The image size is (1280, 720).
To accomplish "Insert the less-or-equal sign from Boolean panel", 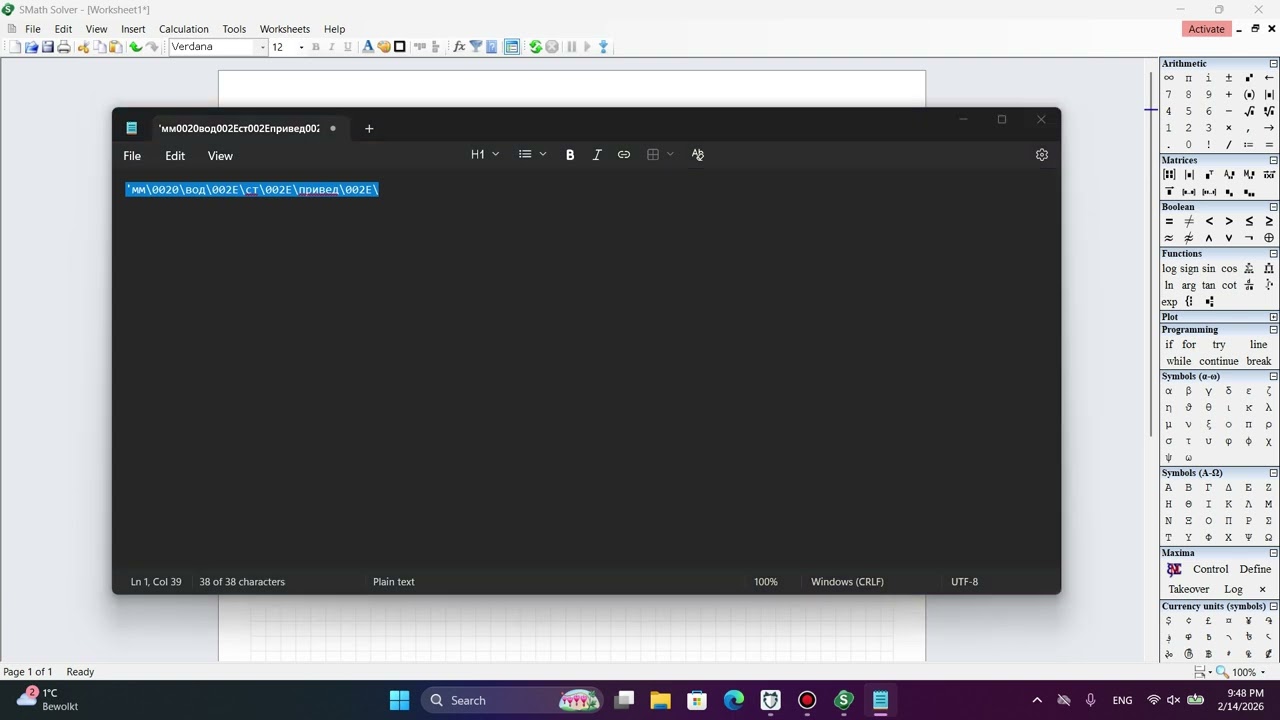I will coord(1249,221).
